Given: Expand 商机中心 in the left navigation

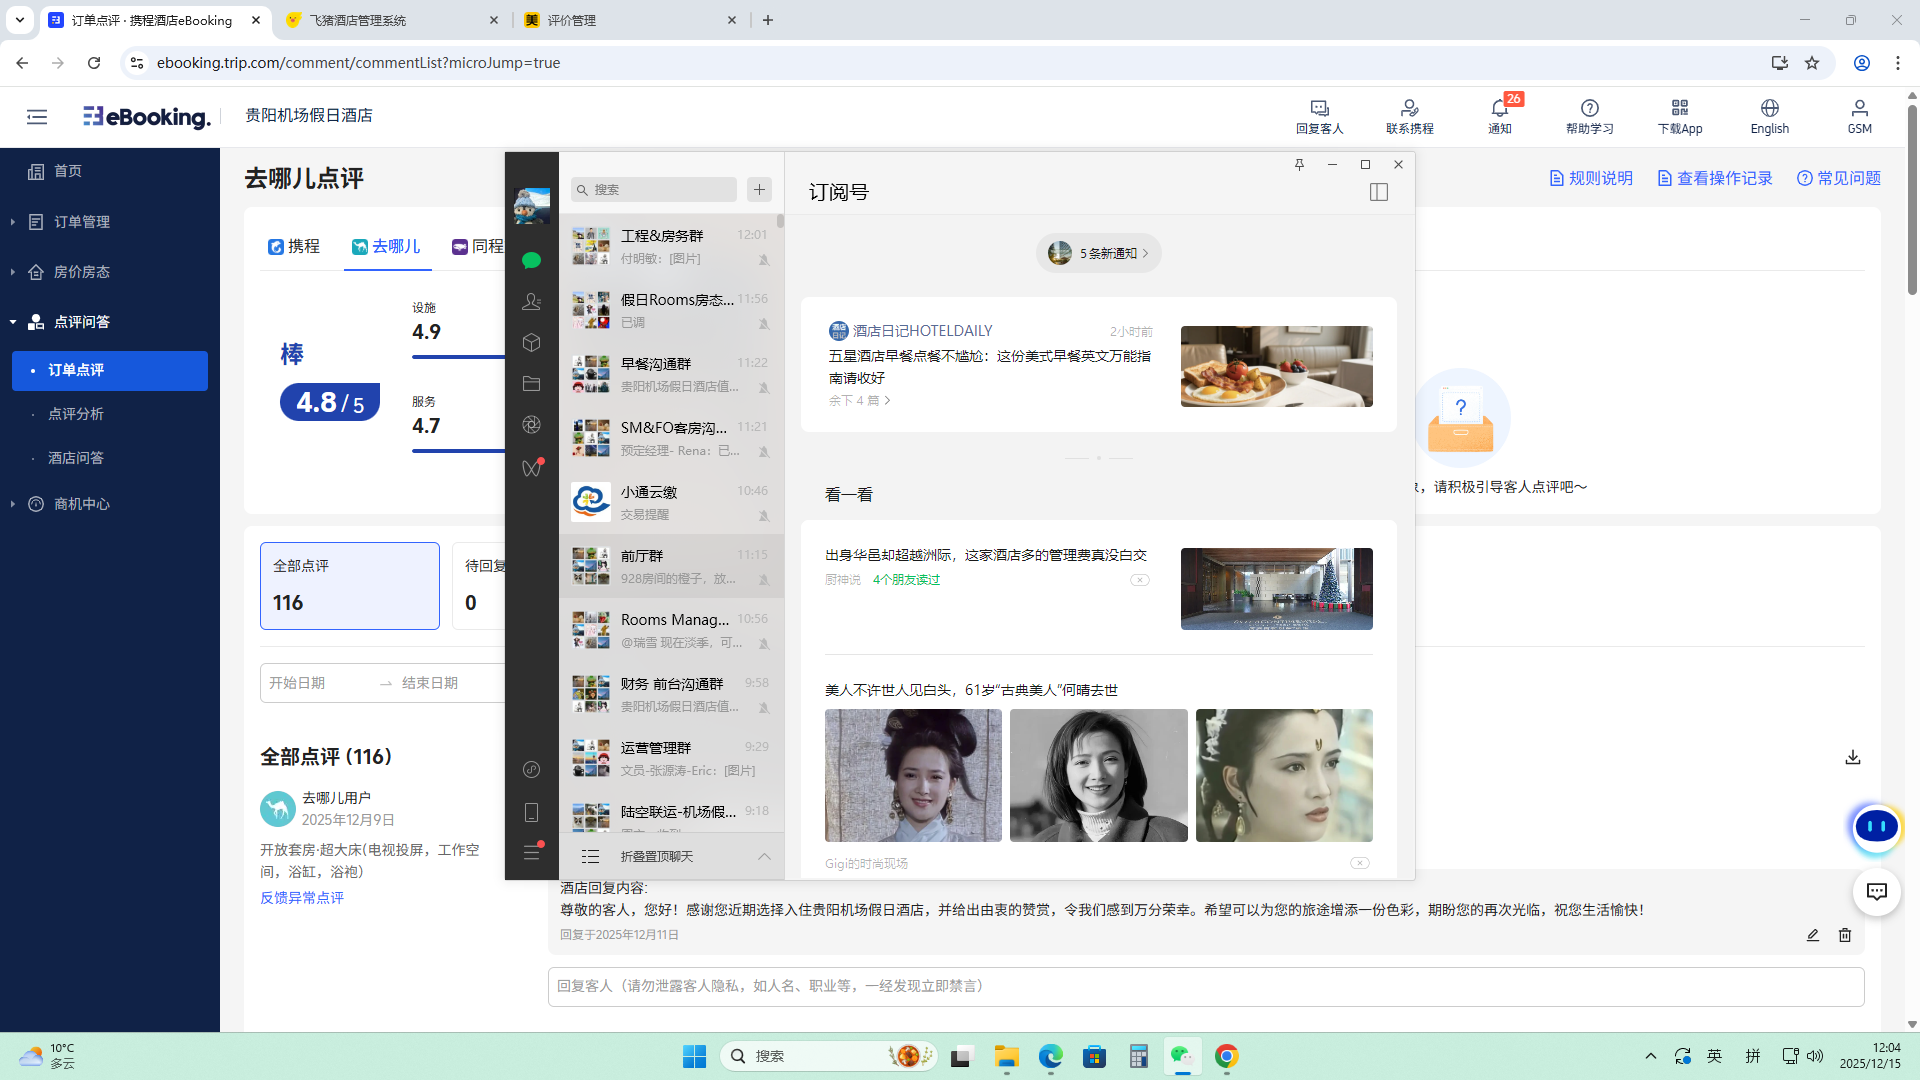Looking at the screenshot, I should click(x=82, y=504).
